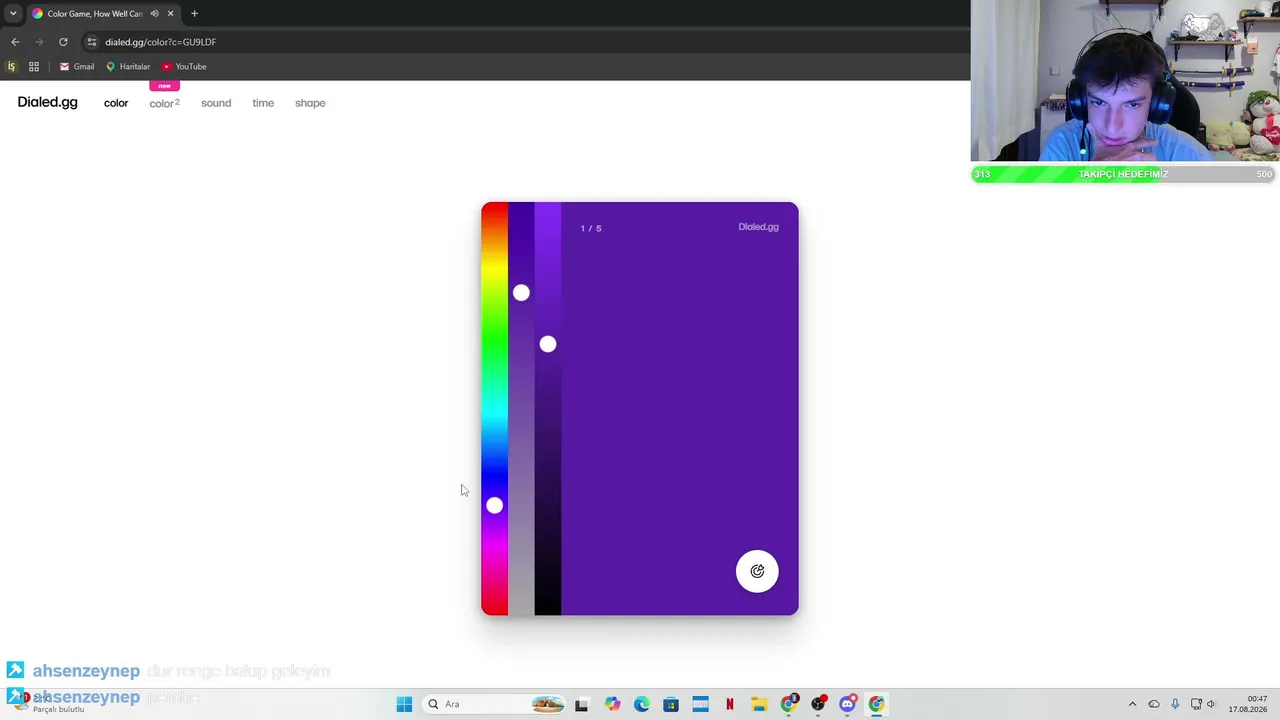Open OBS Studio from the taskbar
This screenshot has width=1280, height=720.
coord(818,704)
